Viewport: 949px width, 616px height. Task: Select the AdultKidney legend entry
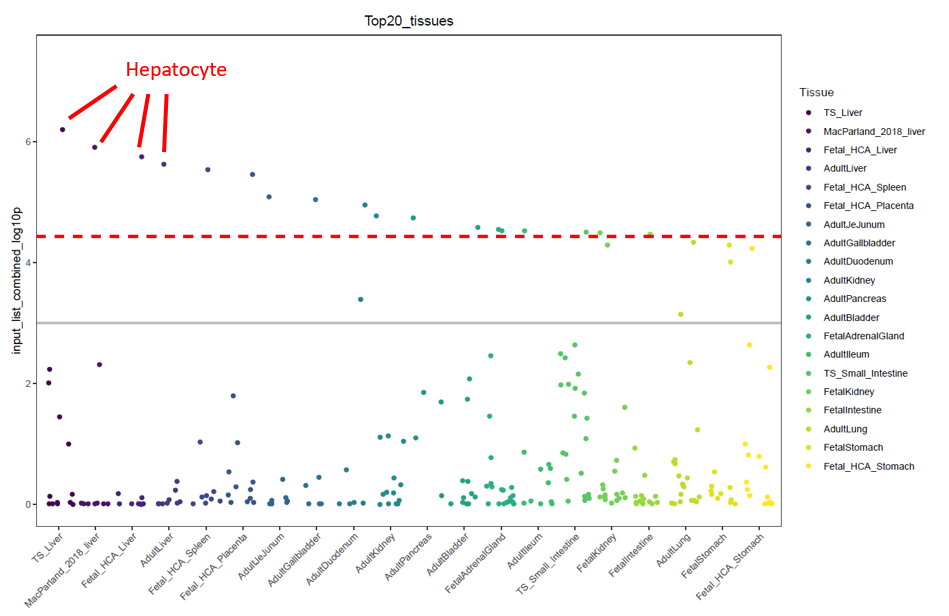(850, 280)
